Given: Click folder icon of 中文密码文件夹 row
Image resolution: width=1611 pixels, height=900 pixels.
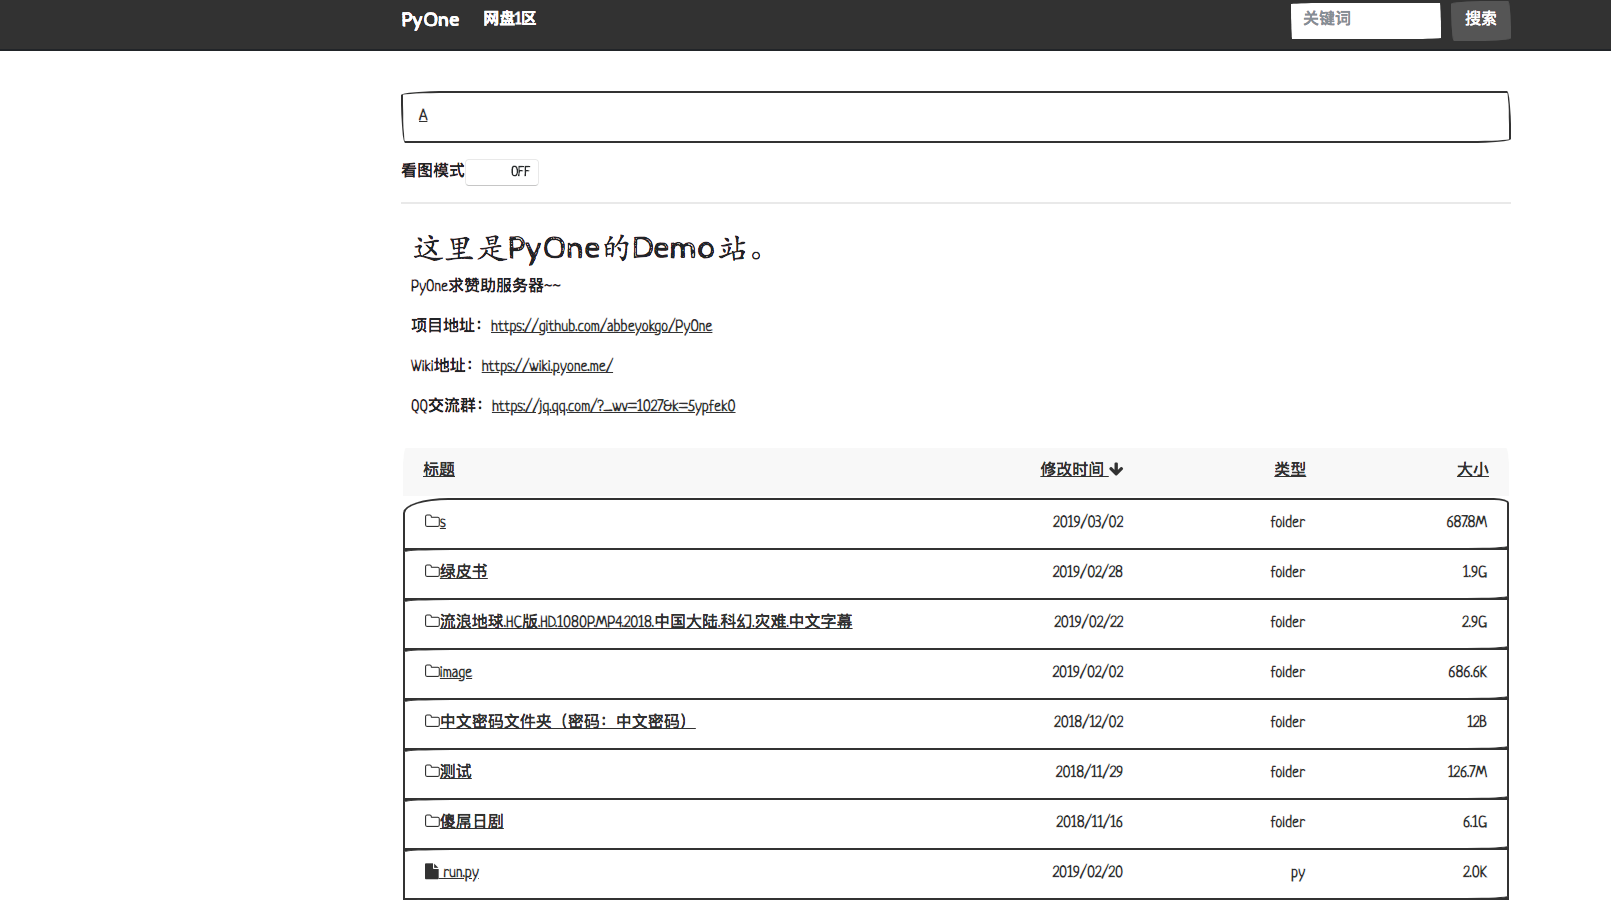Looking at the screenshot, I should [432, 721].
